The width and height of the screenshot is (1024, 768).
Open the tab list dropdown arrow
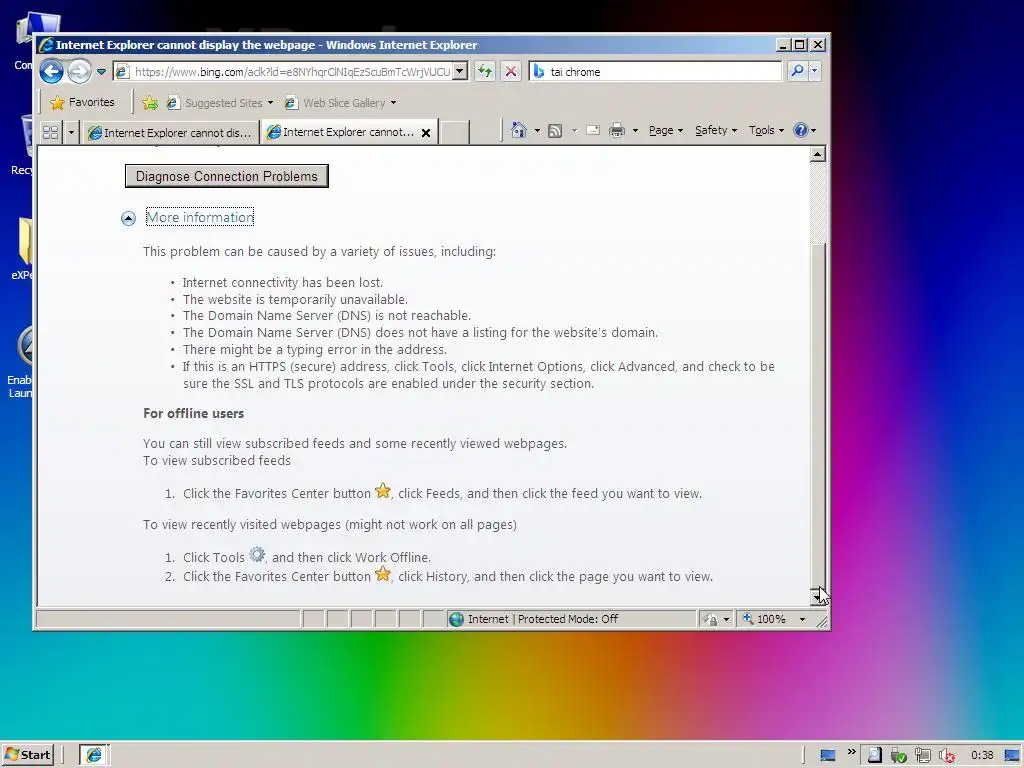pos(71,132)
